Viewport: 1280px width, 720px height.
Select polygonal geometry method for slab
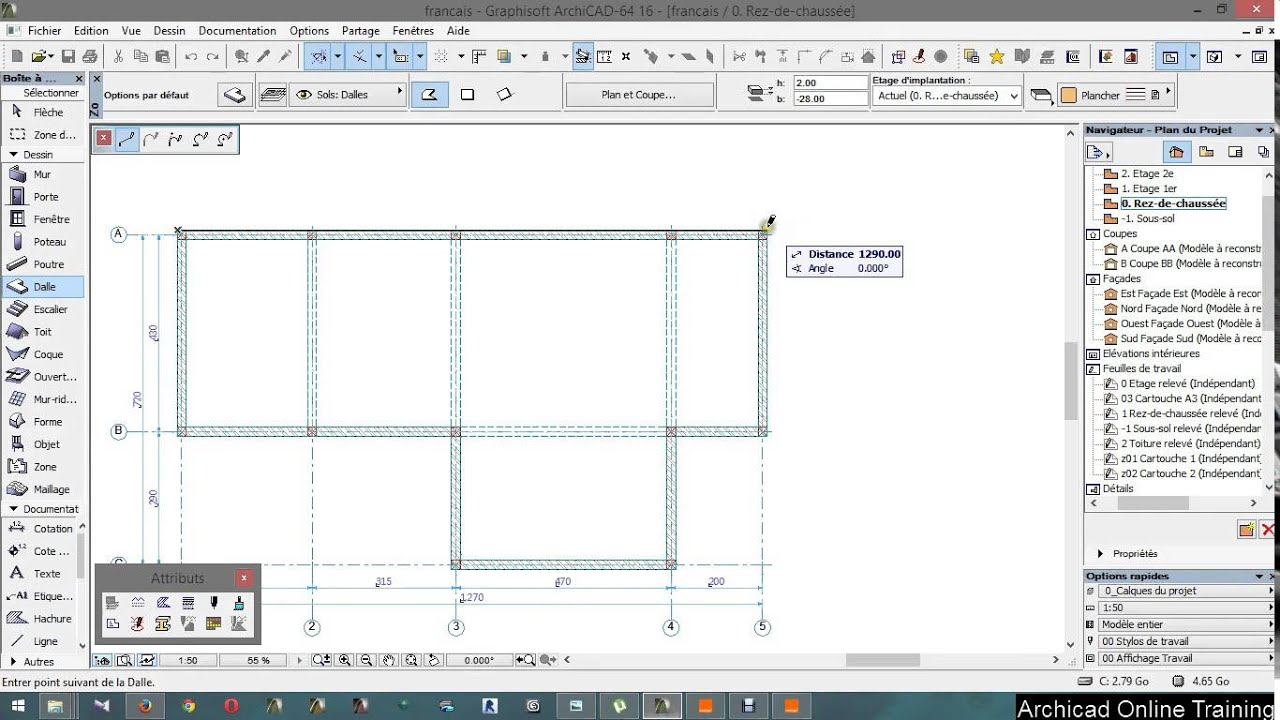tap(429, 95)
